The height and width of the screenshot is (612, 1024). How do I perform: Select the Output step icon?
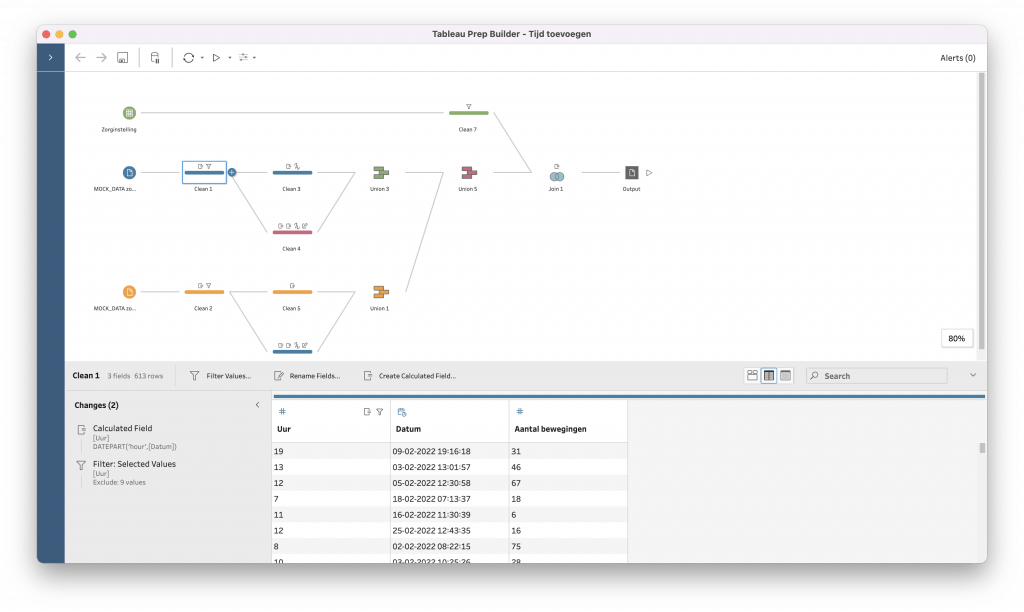point(631,173)
